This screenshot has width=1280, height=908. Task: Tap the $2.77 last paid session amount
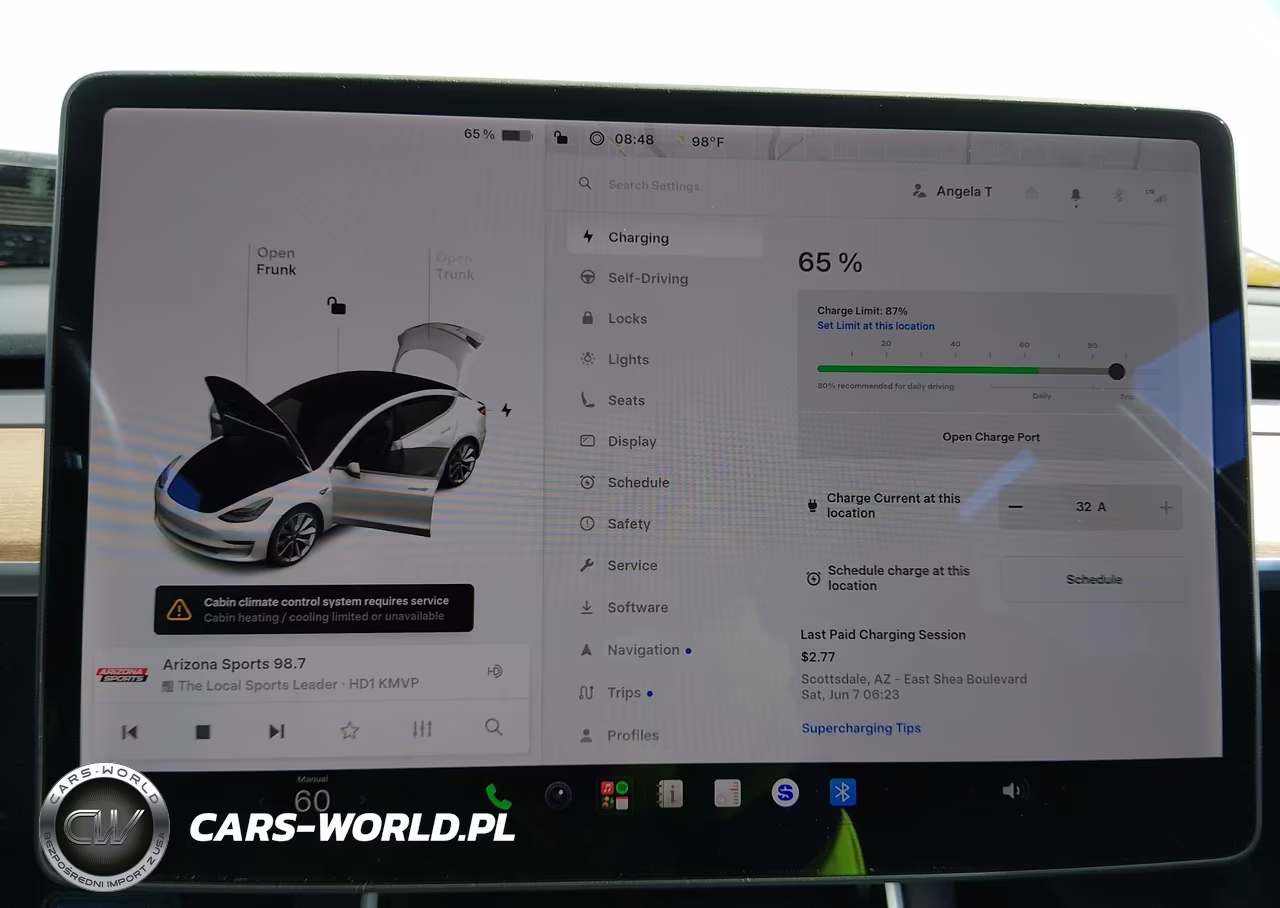tap(818, 657)
